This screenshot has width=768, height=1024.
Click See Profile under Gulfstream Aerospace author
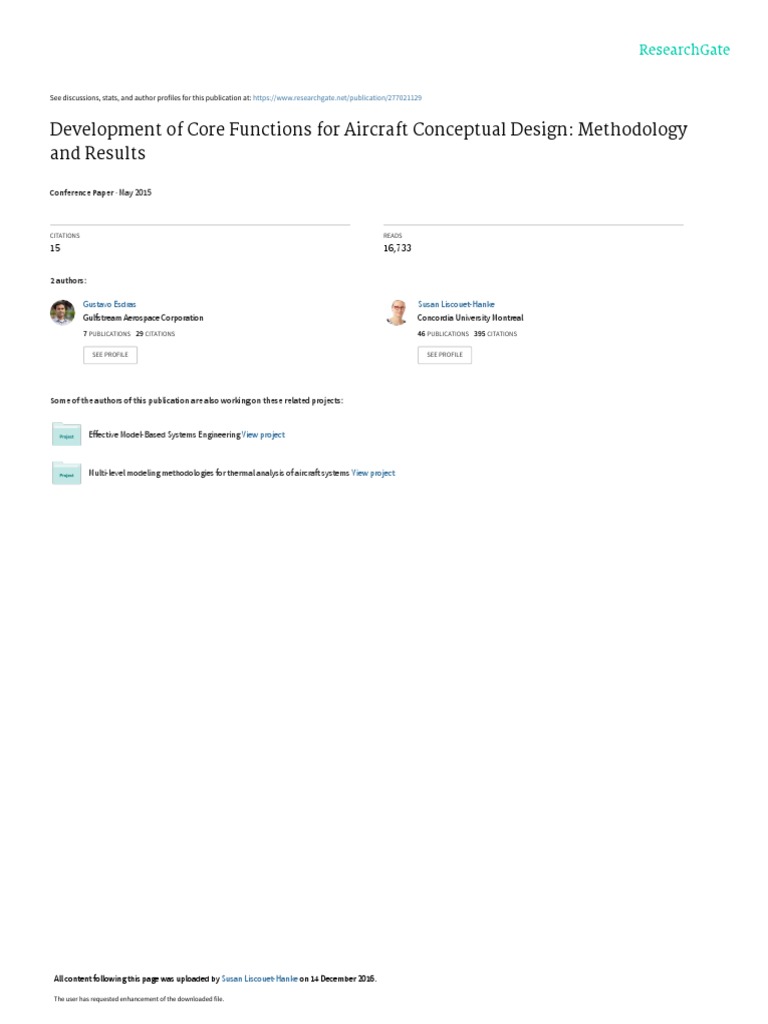point(110,355)
